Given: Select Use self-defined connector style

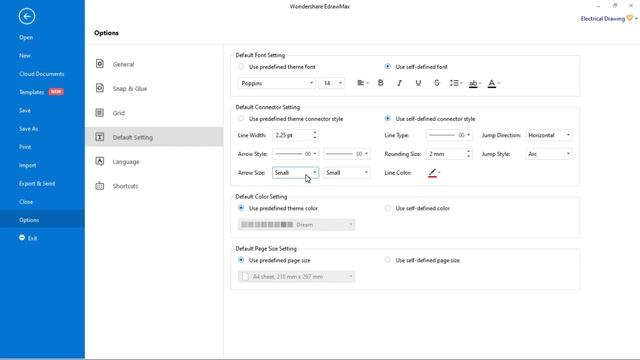Looking at the screenshot, I should 387,119.
